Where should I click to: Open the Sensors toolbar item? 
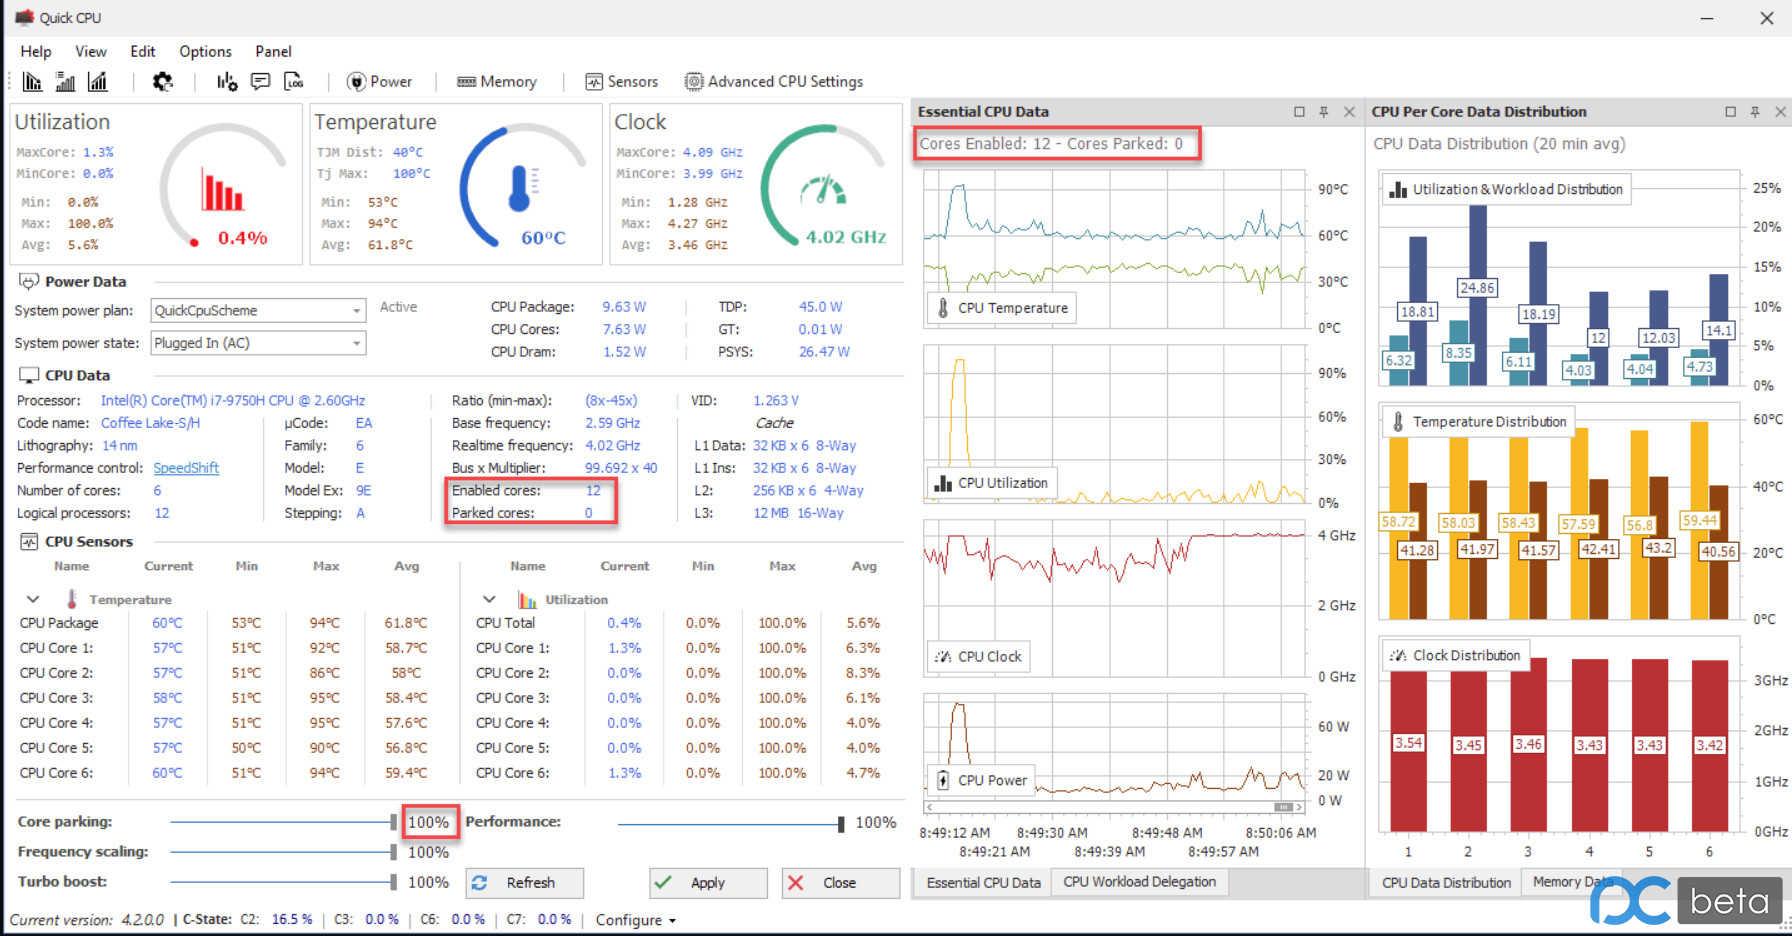tap(622, 82)
